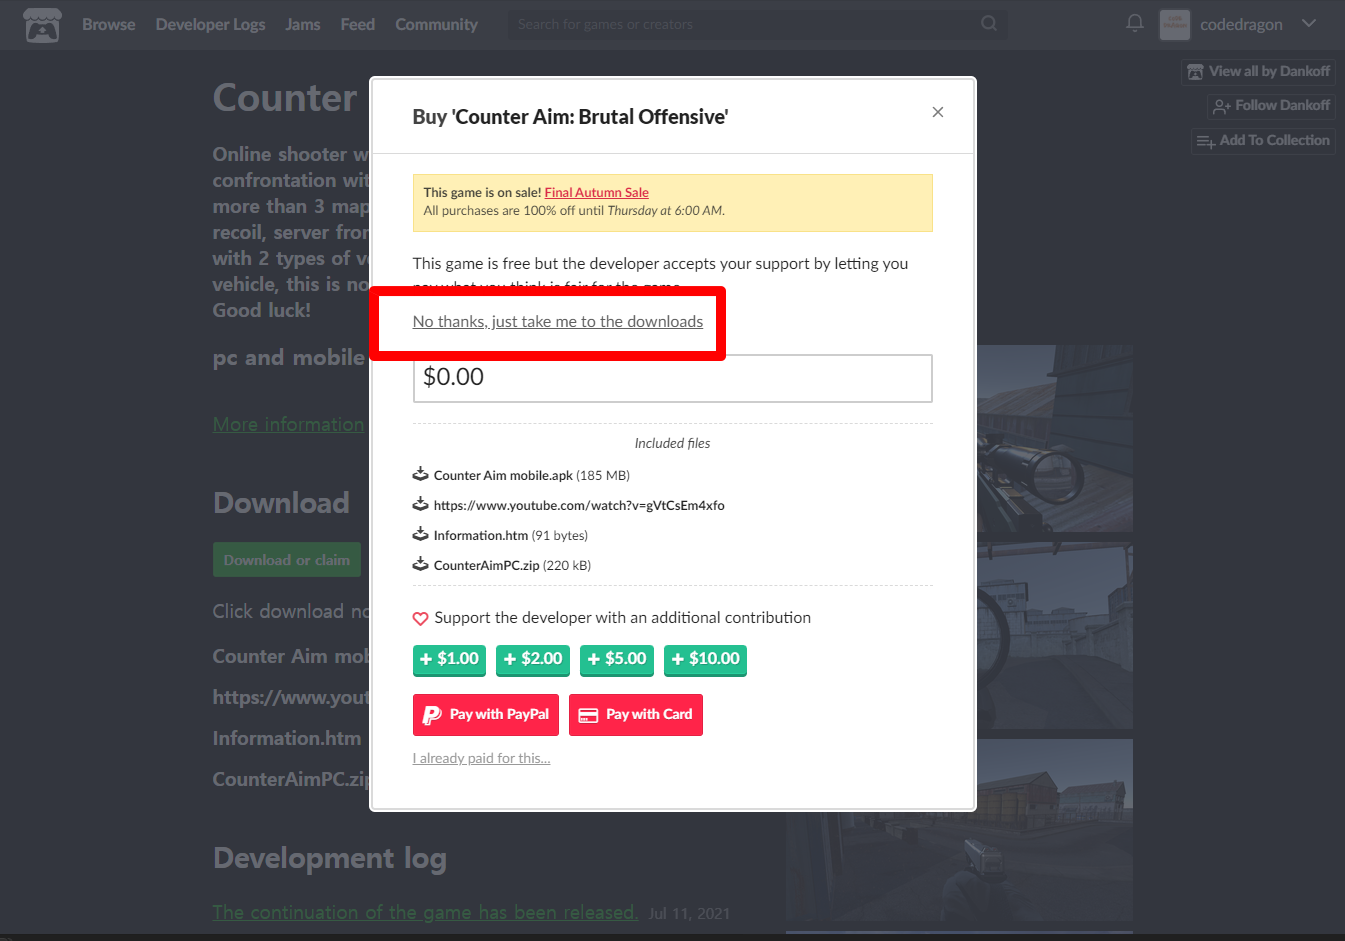The width and height of the screenshot is (1345, 941).
Task: Click I already paid for this link
Action: click(482, 758)
